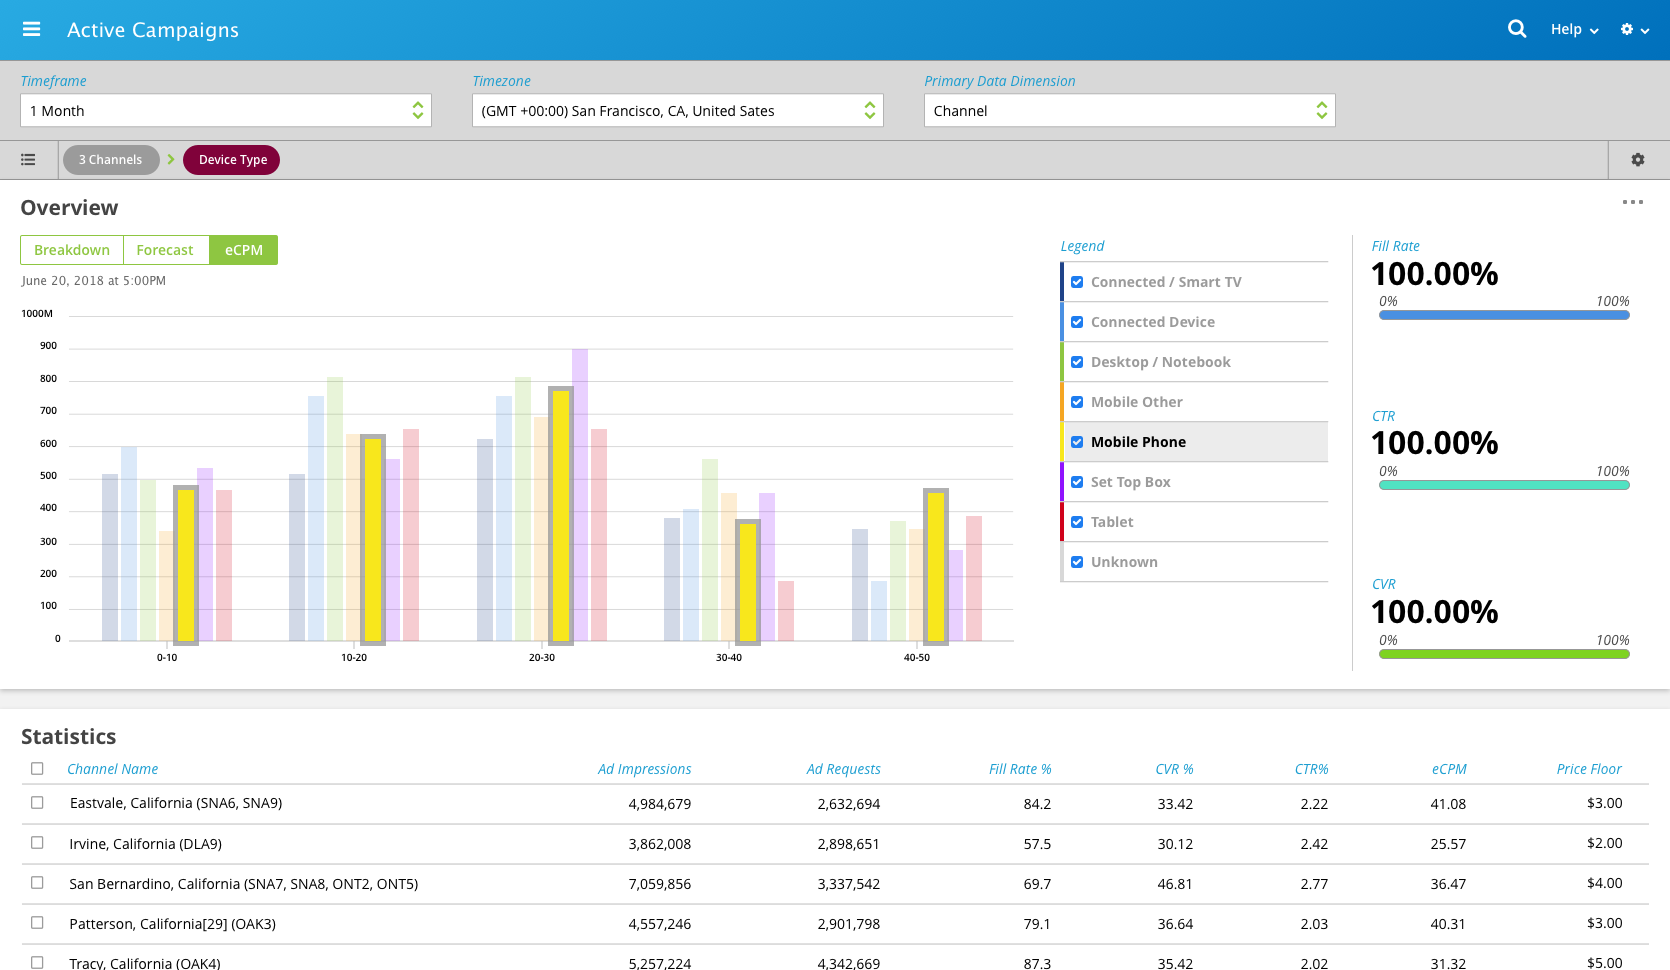
Task: Uncheck the Mobile Phone legend checkbox
Action: tap(1077, 442)
